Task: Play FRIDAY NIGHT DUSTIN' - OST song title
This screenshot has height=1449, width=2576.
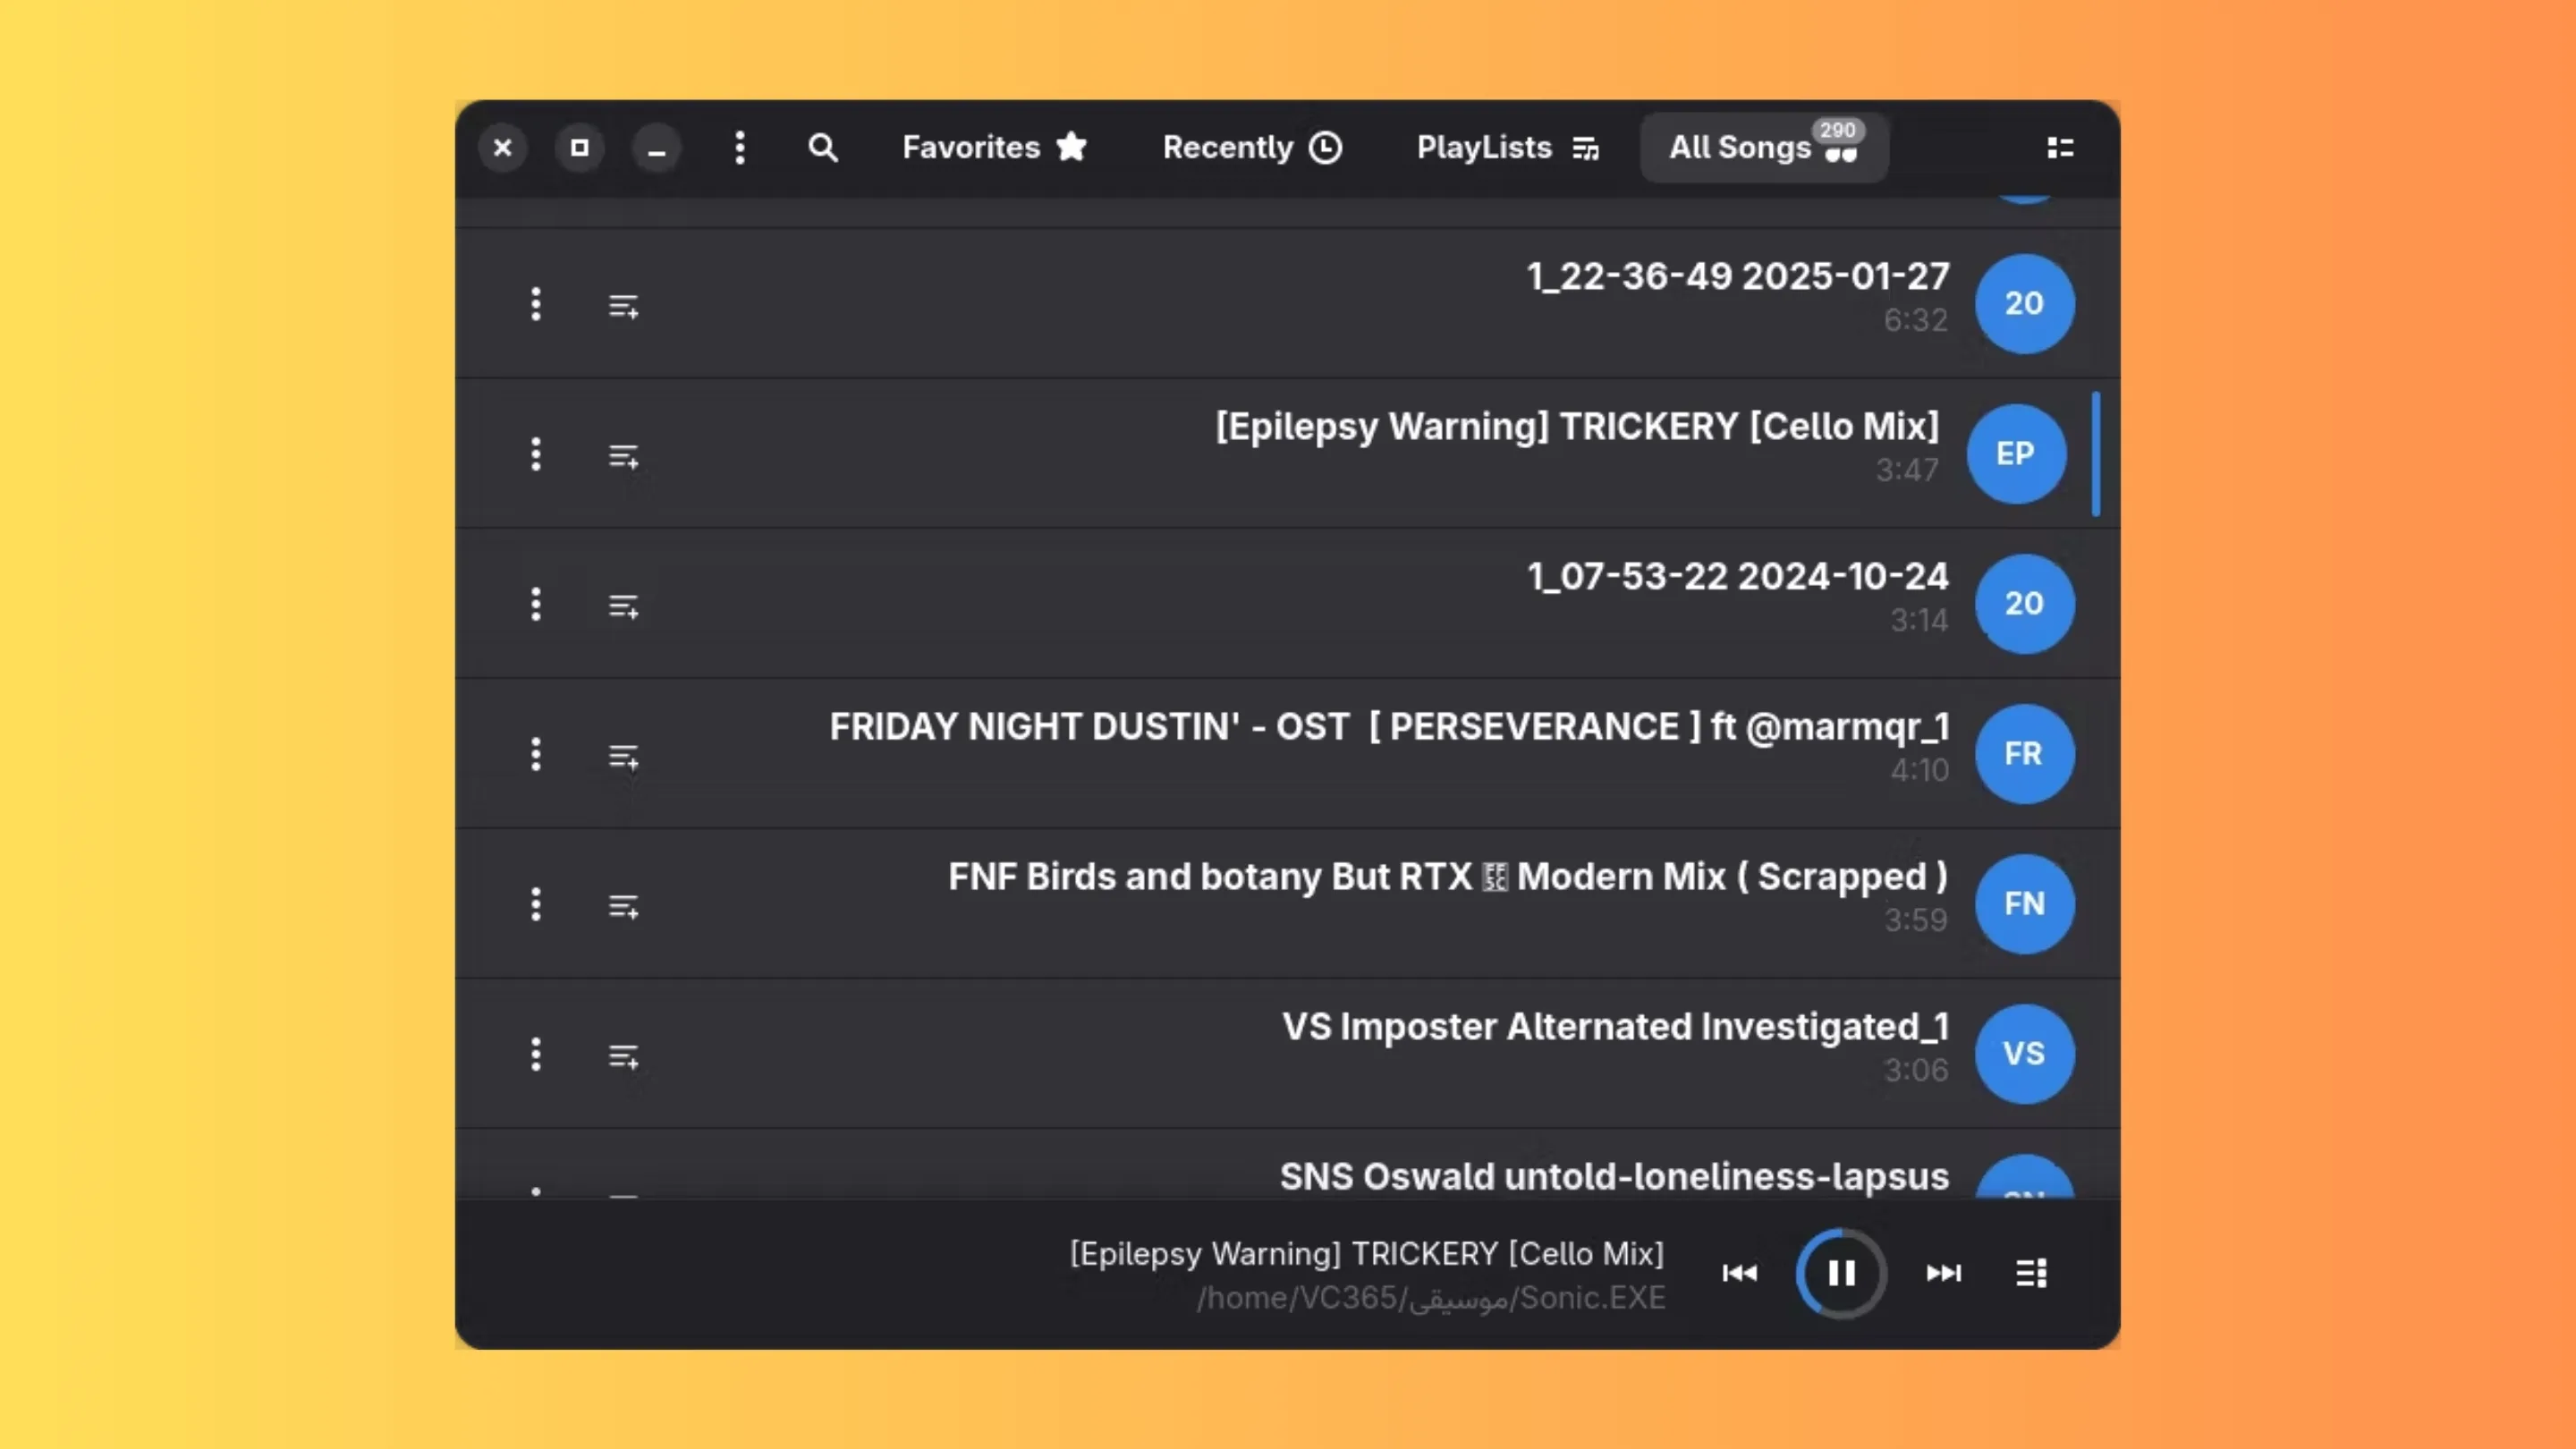Action: tap(1389, 727)
